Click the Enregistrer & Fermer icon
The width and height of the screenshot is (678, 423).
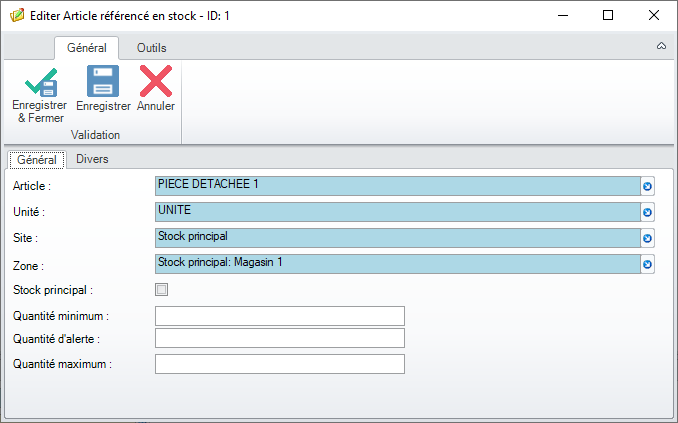tap(40, 82)
